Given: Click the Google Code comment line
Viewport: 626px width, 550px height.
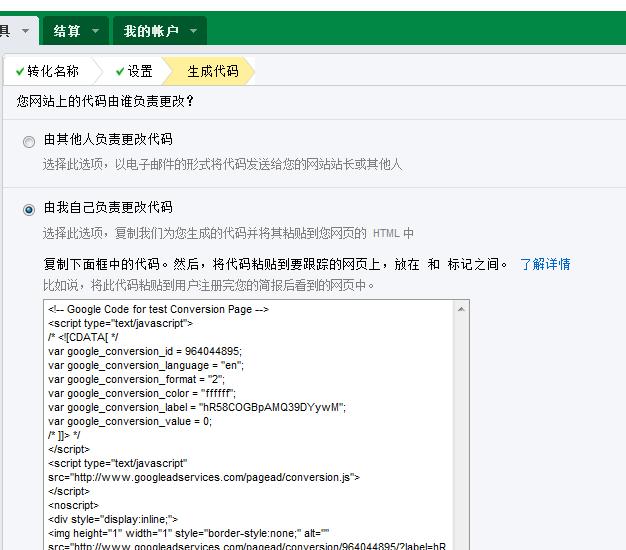Looking at the screenshot, I should pyautogui.click(x=158, y=309).
